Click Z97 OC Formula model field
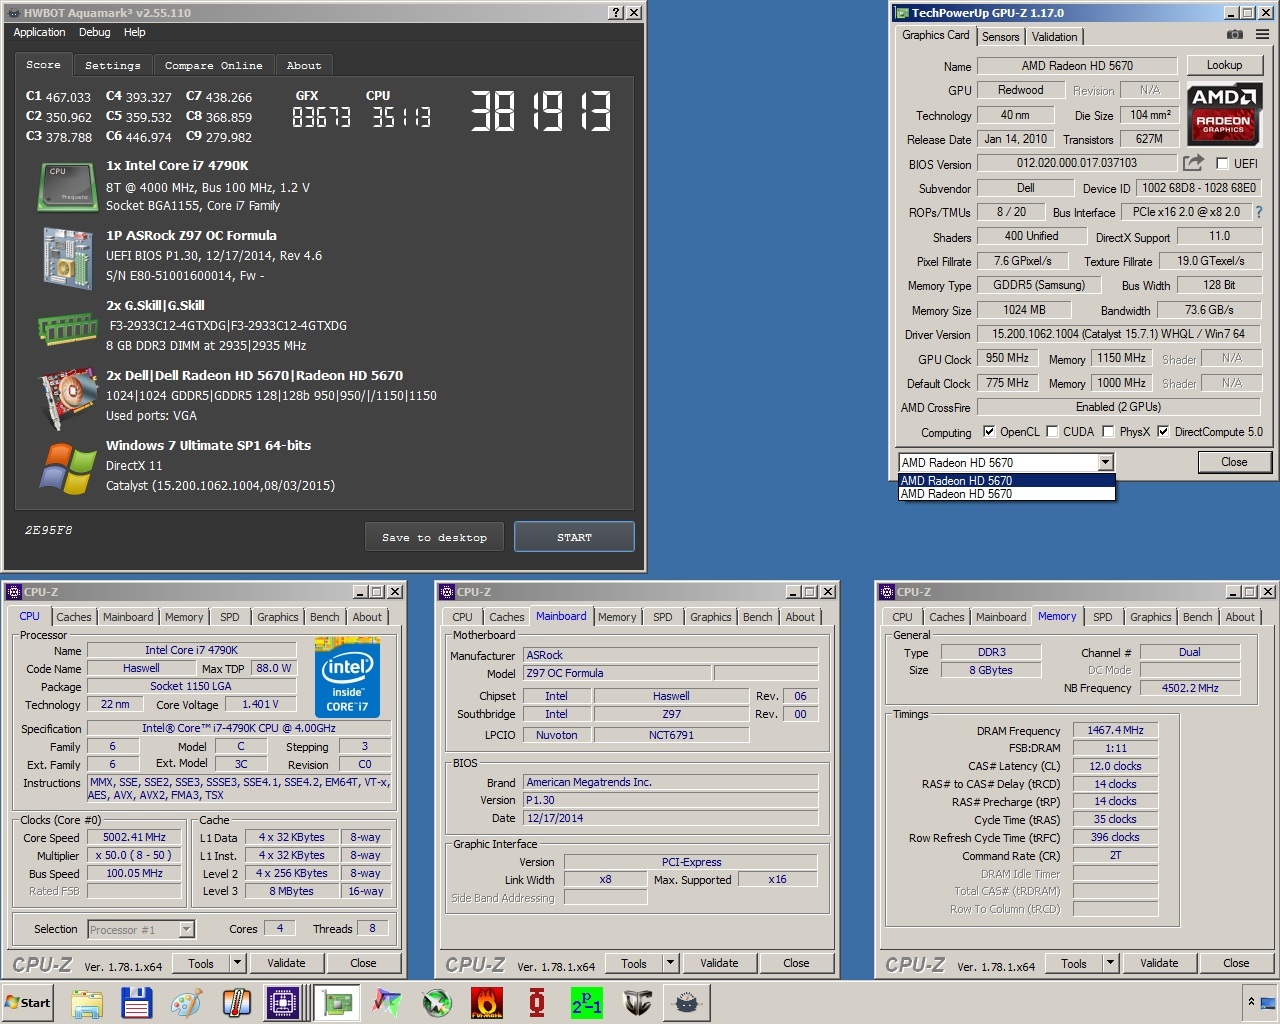This screenshot has height=1024, width=1280. click(617, 673)
